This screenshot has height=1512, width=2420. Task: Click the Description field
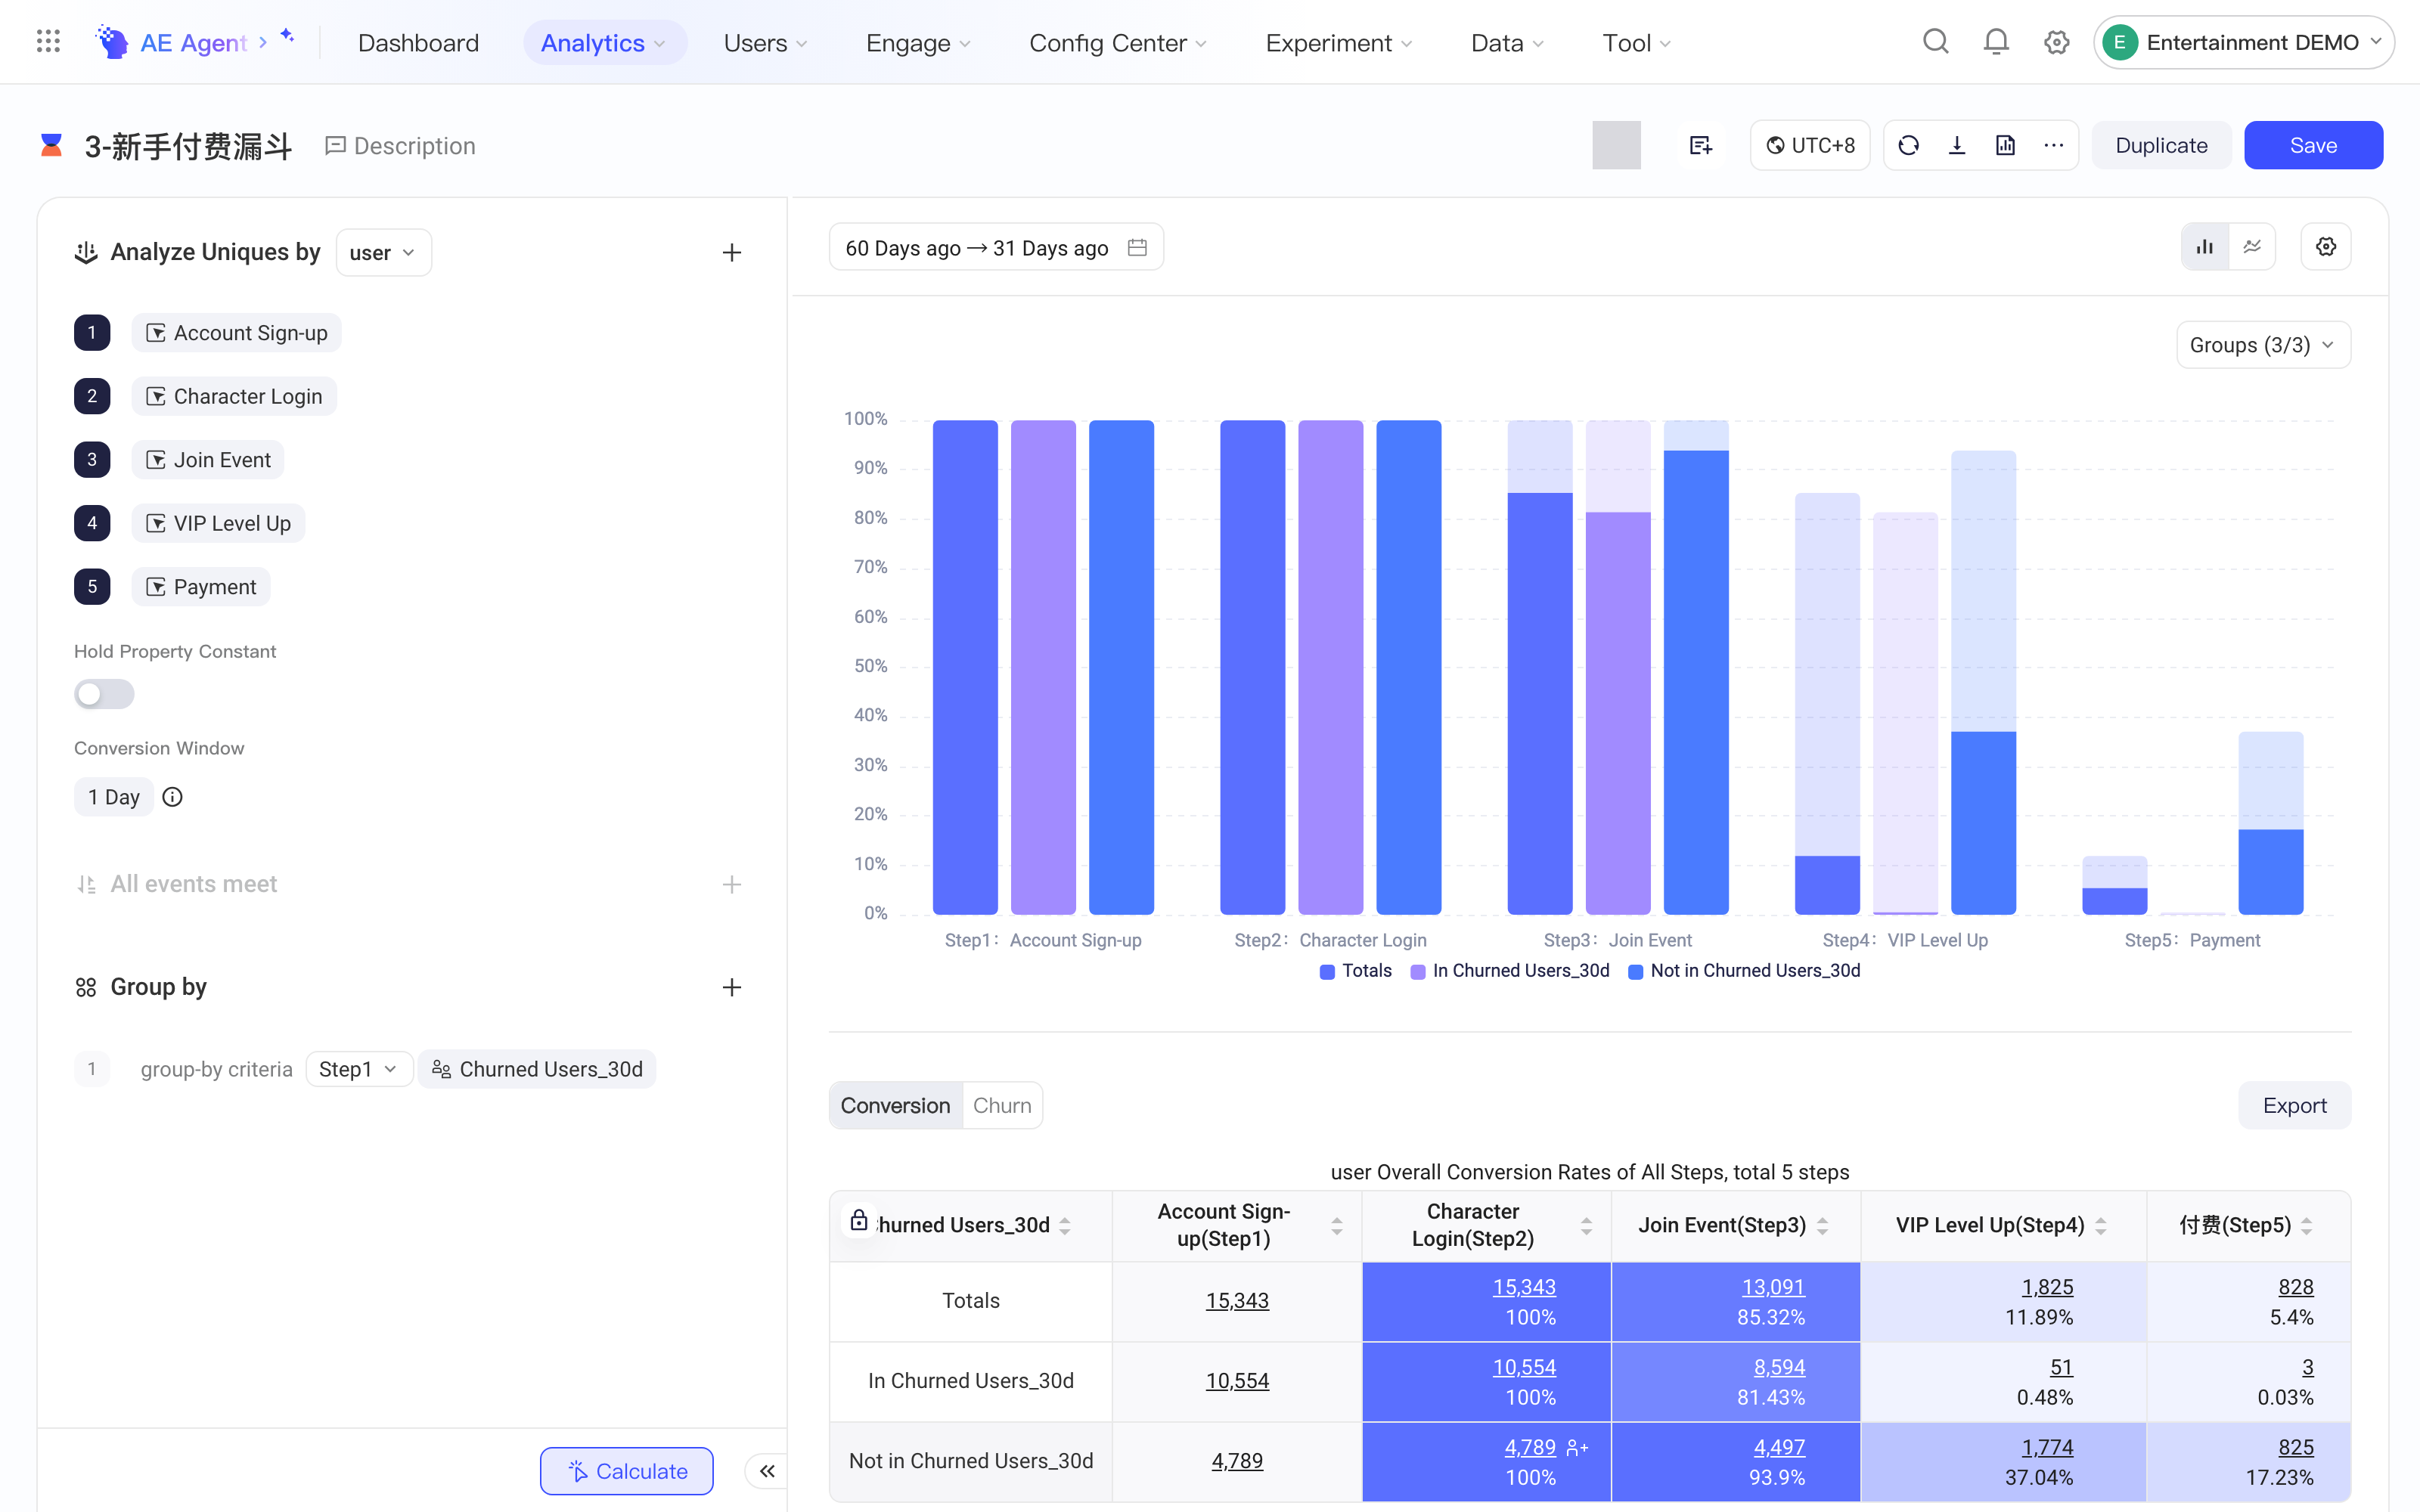[x=400, y=146]
